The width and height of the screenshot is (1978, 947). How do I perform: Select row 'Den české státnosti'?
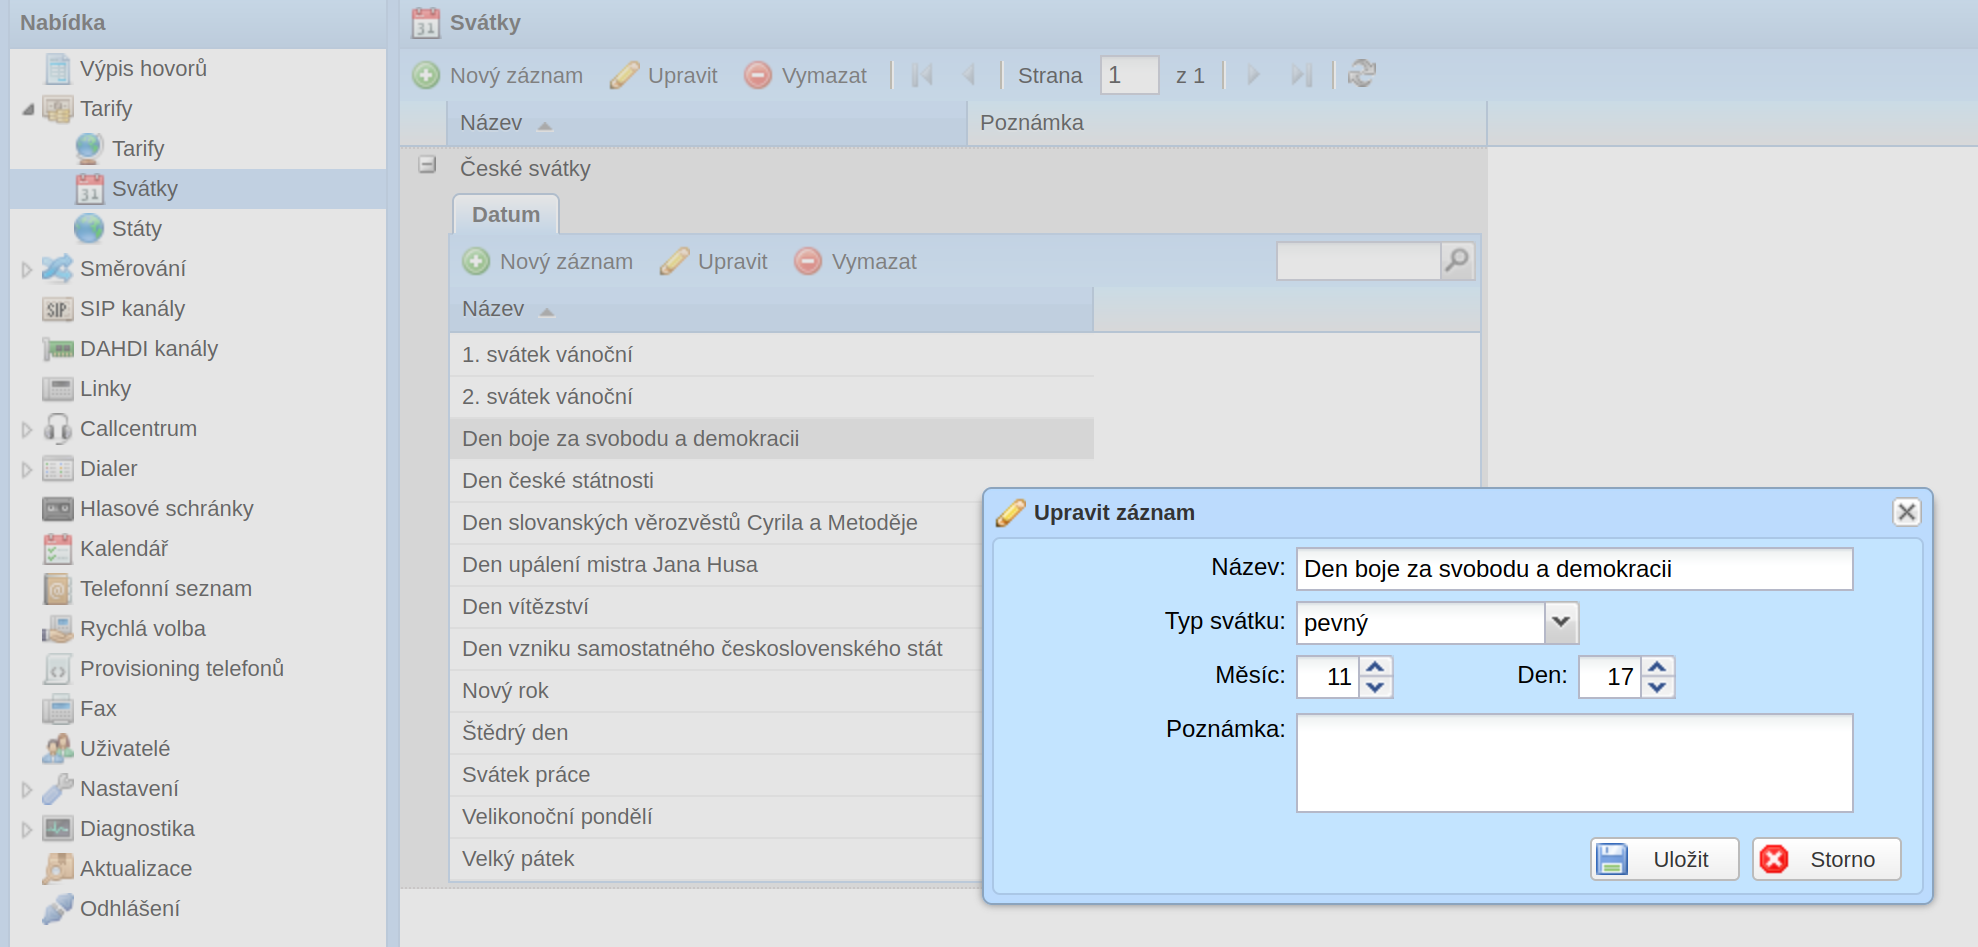(x=771, y=481)
